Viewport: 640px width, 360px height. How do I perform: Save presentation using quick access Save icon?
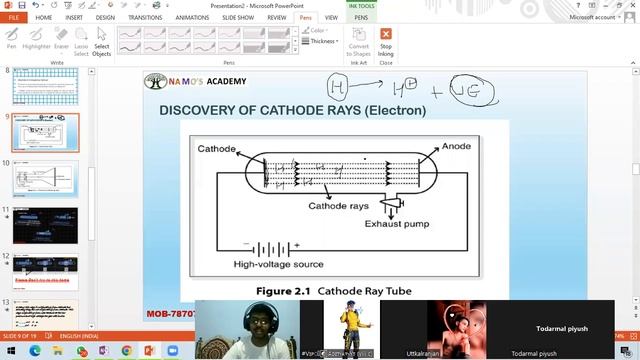click(22, 5)
